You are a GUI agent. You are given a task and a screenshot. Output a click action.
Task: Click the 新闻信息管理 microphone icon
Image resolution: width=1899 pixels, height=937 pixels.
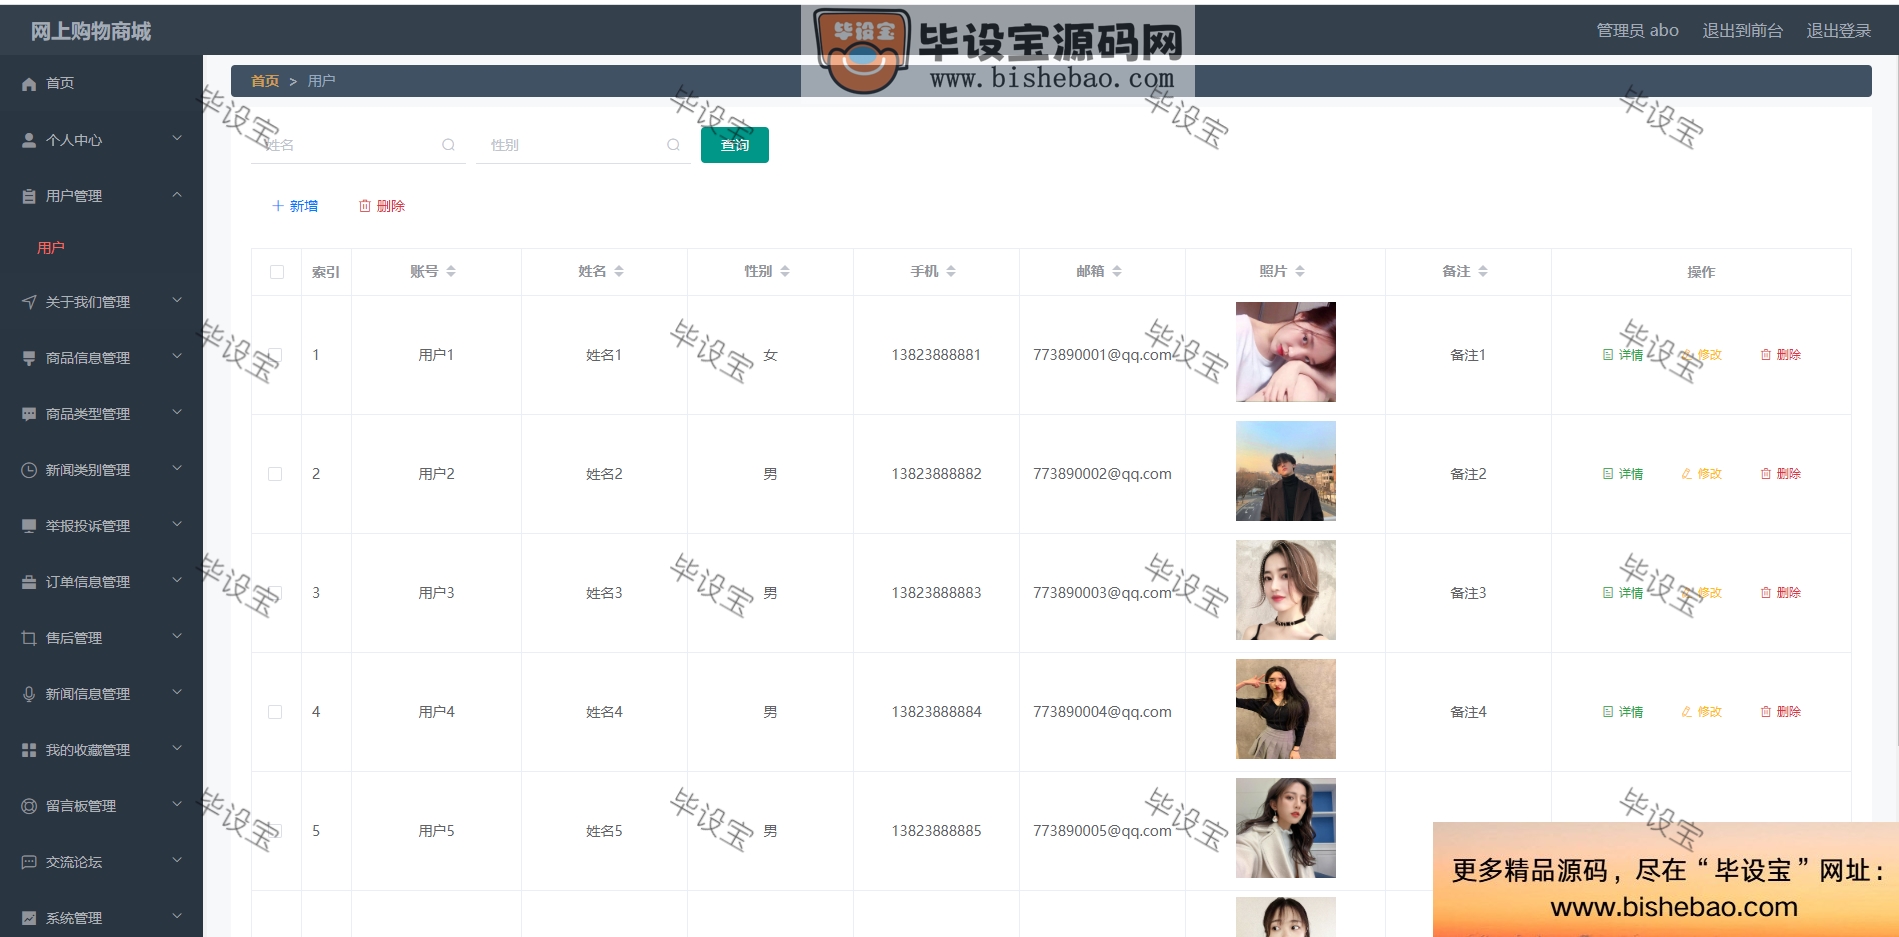[29, 694]
